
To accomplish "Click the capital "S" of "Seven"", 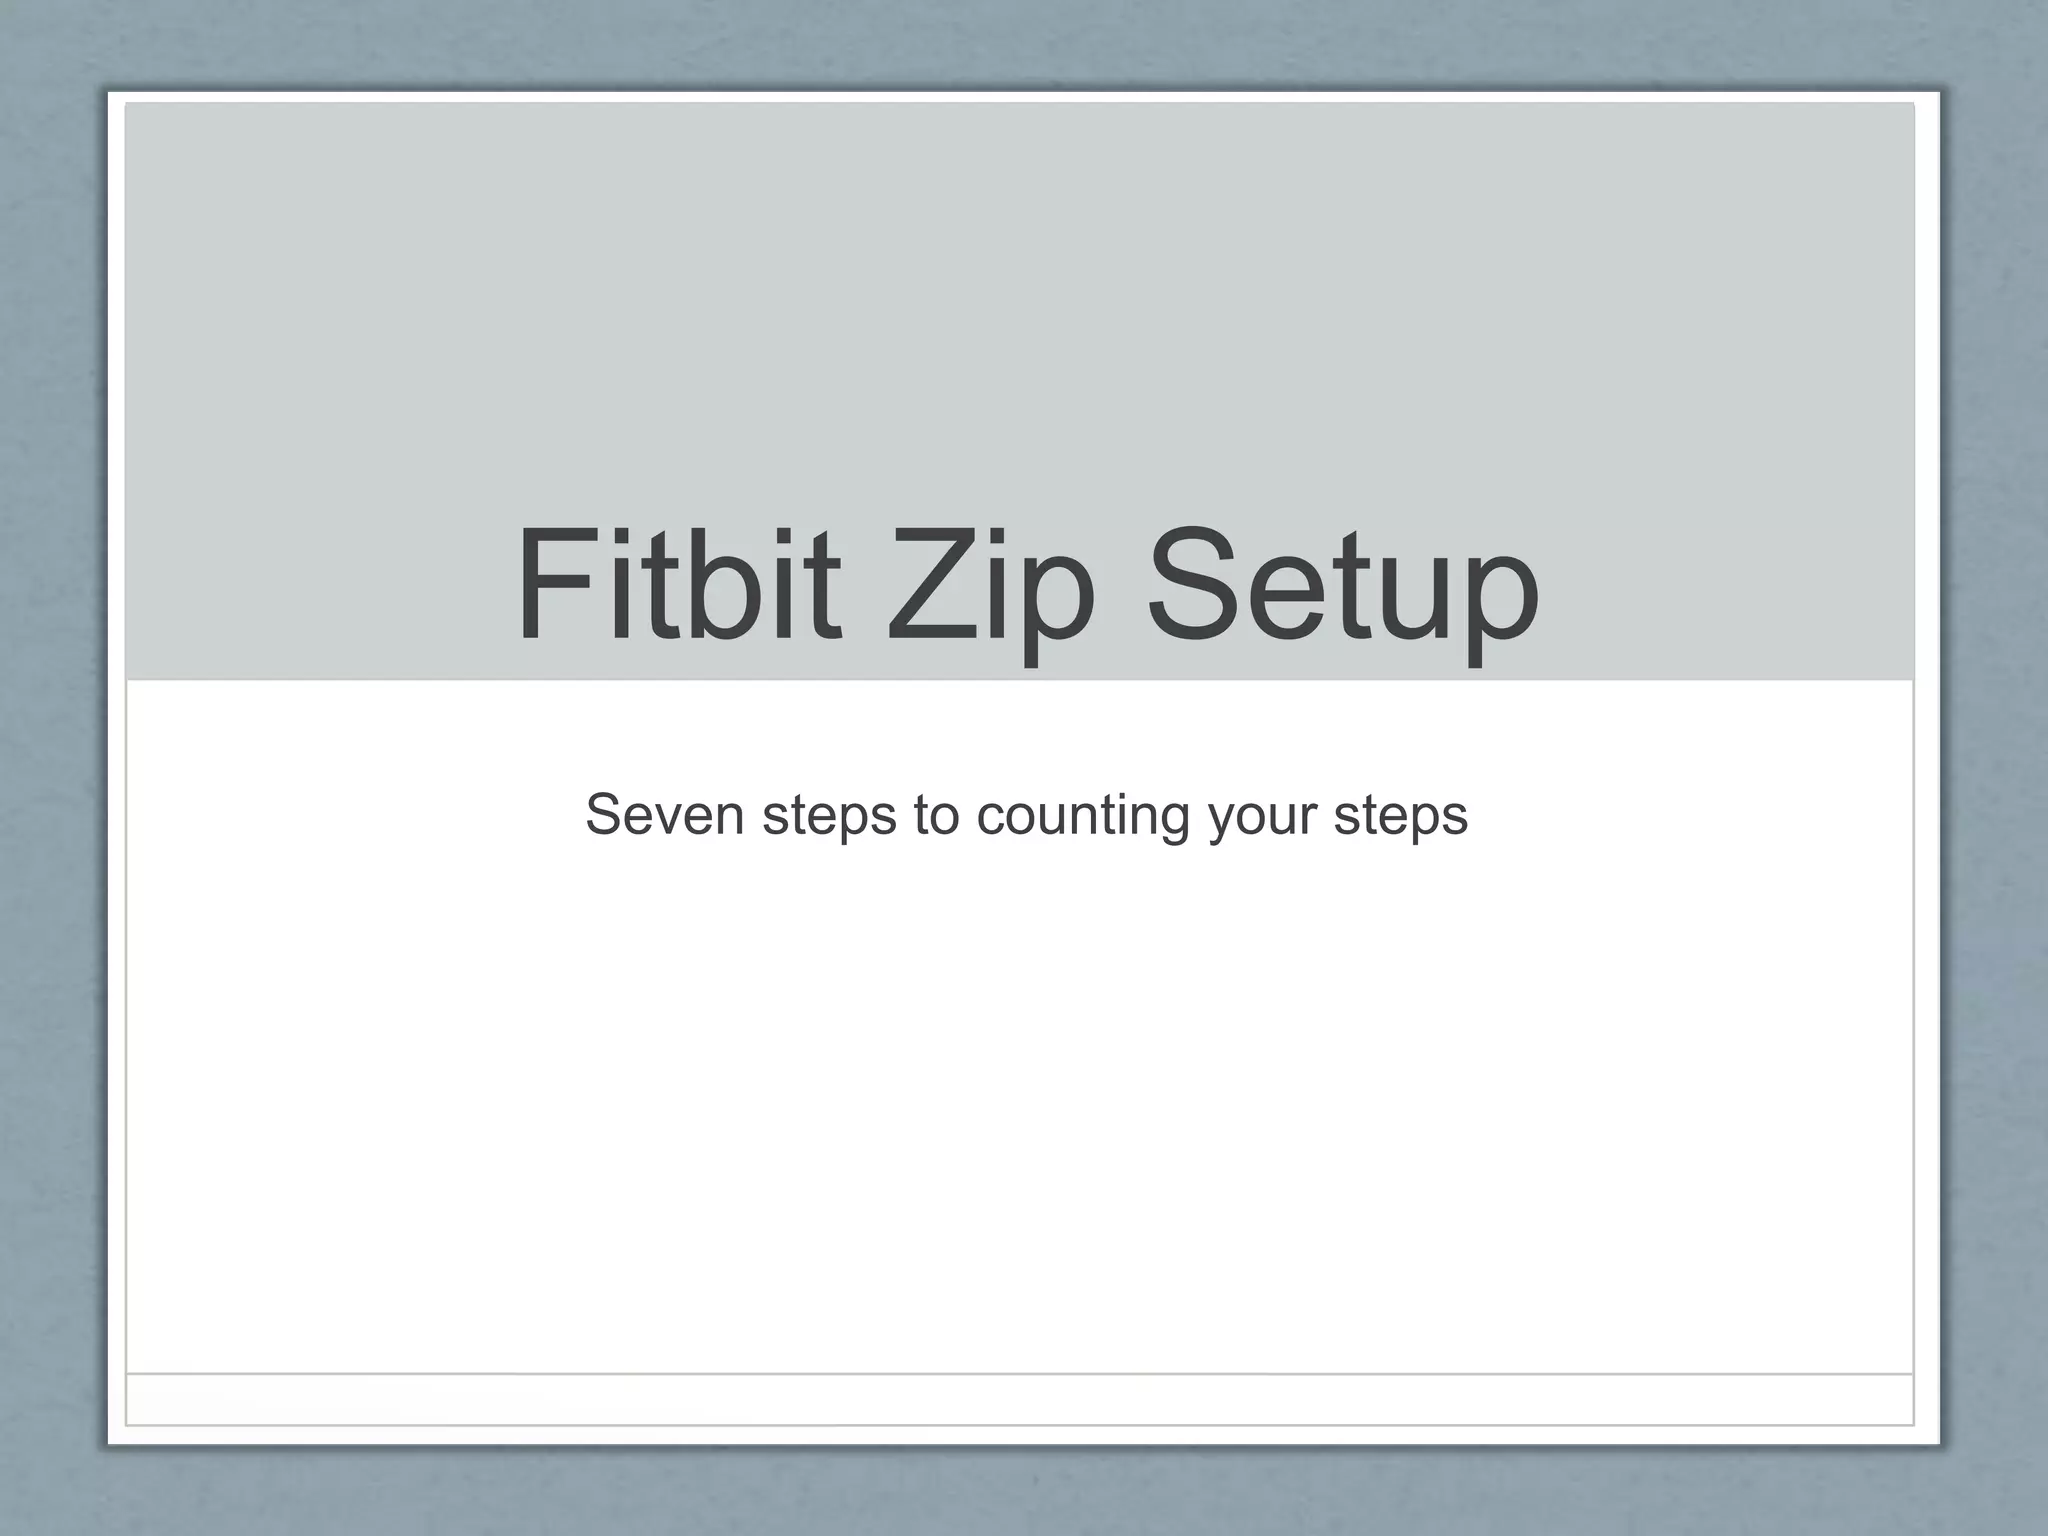I will [x=606, y=815].
